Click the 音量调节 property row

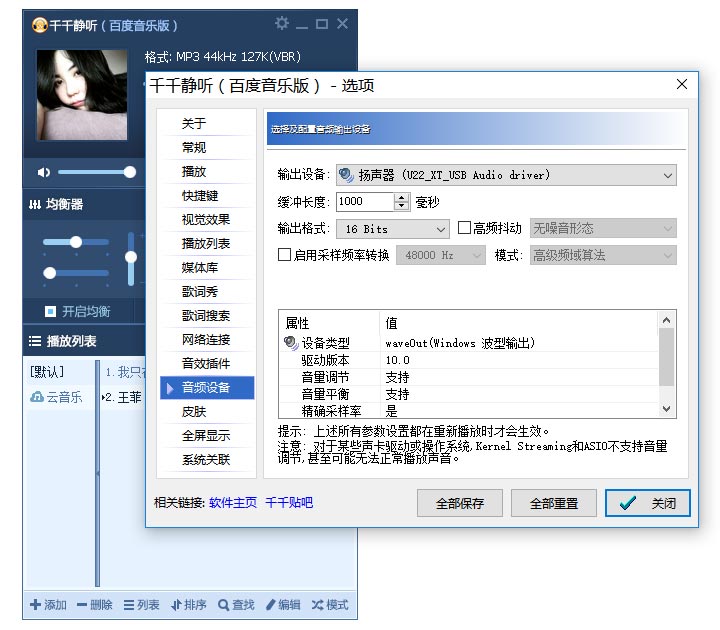click(468, 377)
